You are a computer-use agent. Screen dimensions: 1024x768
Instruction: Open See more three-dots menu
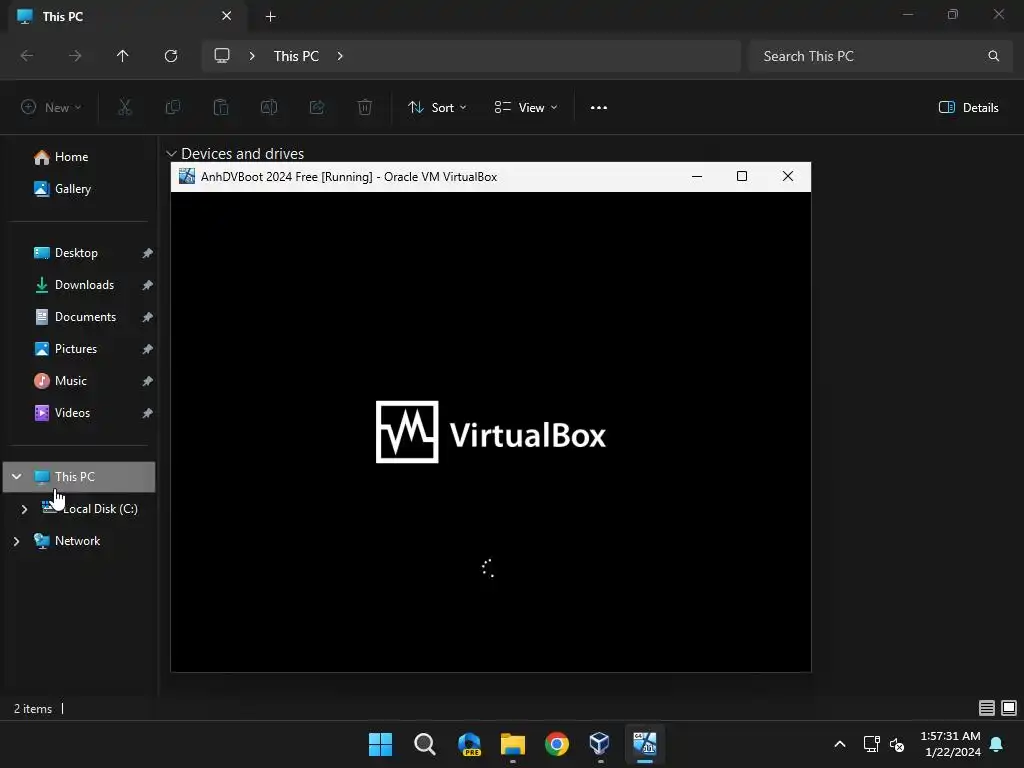click(x=599, y=108)
